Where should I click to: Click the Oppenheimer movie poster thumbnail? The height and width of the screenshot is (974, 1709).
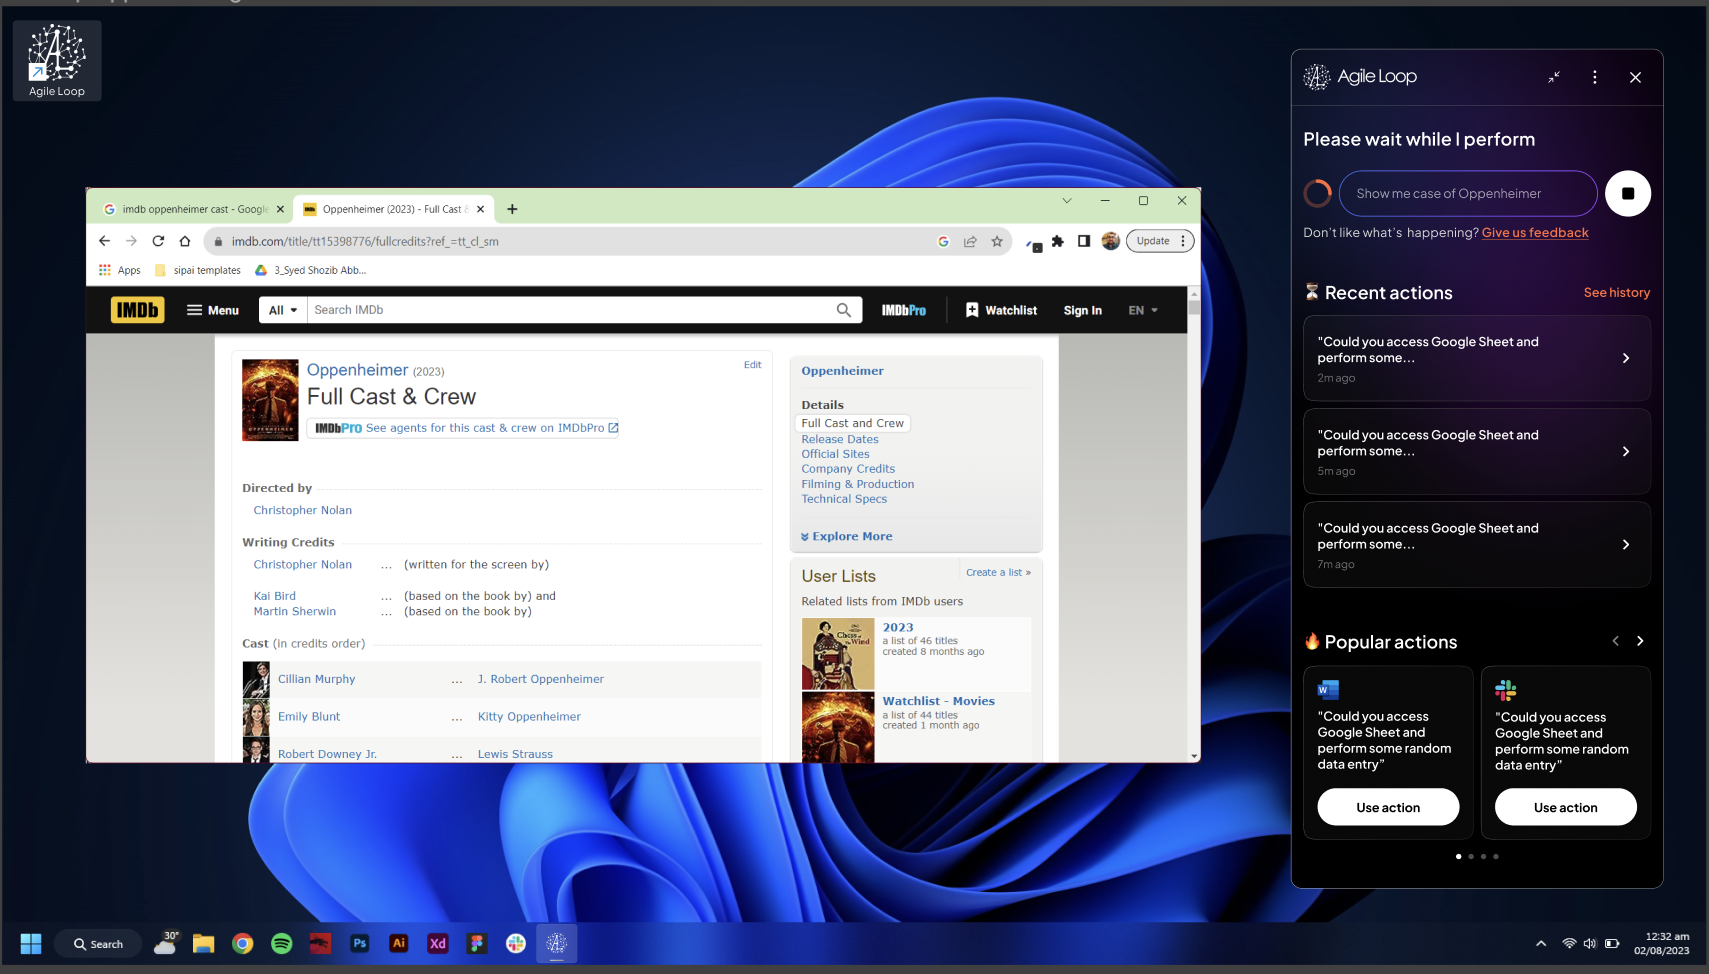click(270, 400)
